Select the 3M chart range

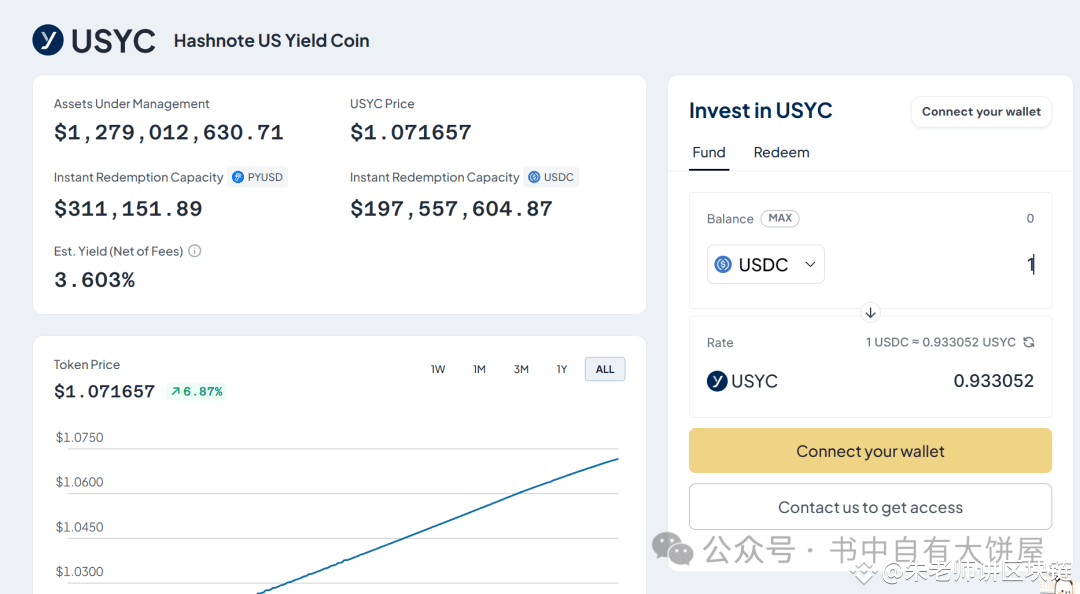[521, 369]
